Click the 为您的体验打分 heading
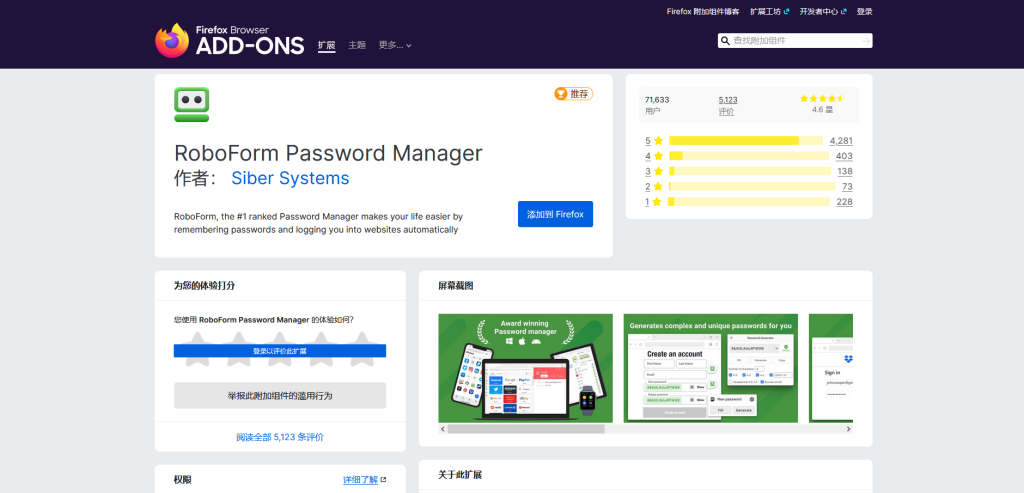1024x493 pixels. coord(204,286)
